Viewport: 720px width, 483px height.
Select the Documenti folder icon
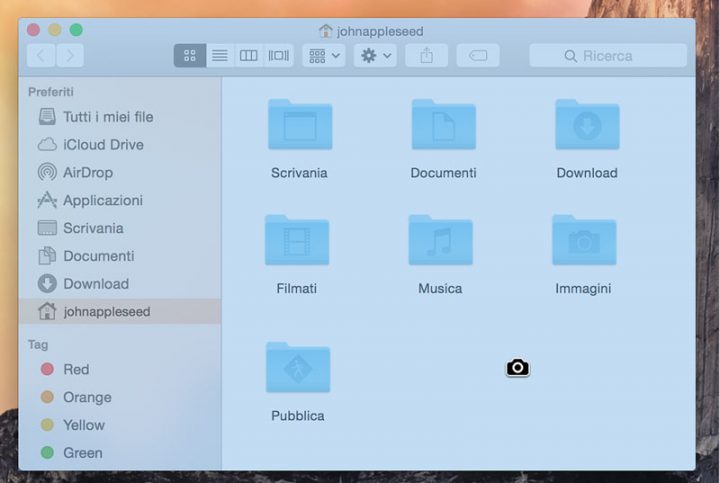coord(444,124)
